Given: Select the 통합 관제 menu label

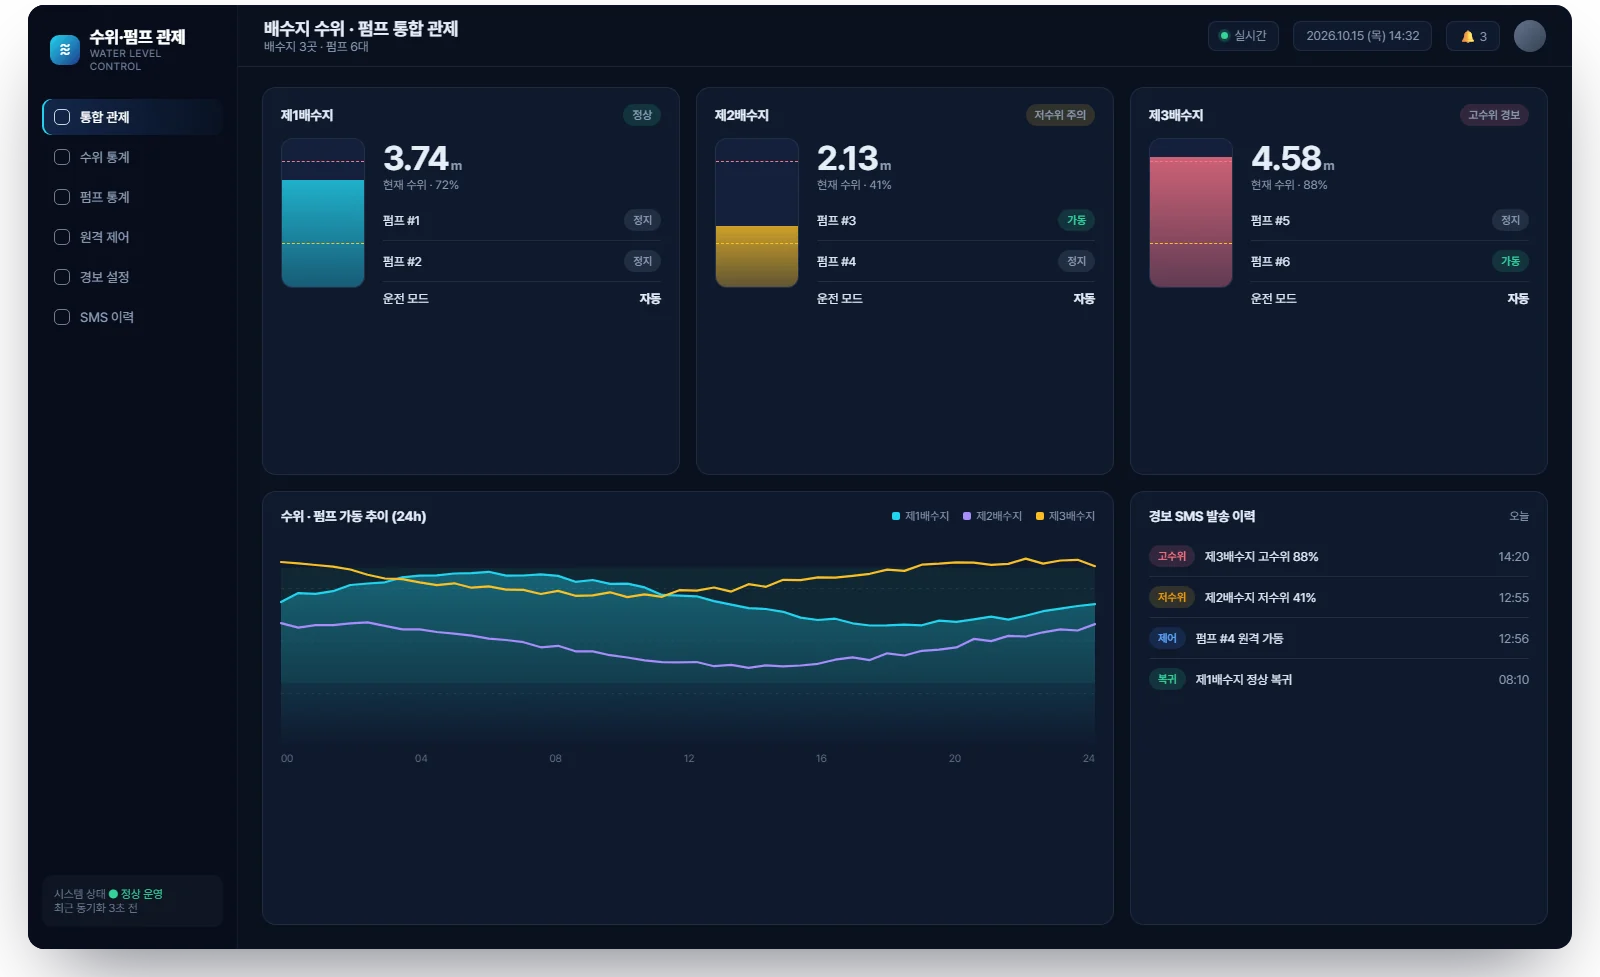Looking at the screenshot, I should tap(105, 117).
